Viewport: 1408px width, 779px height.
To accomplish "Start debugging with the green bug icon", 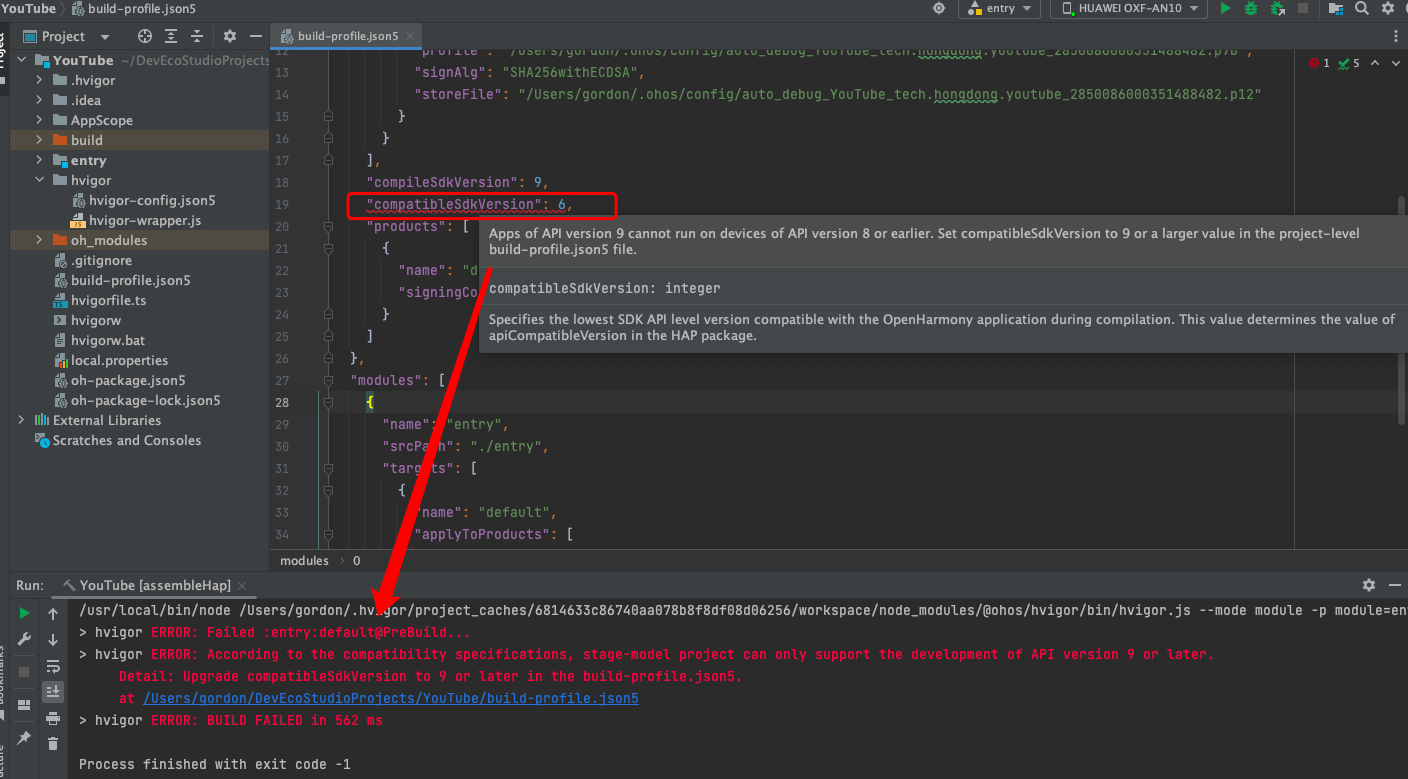I will coord(1251,8).
